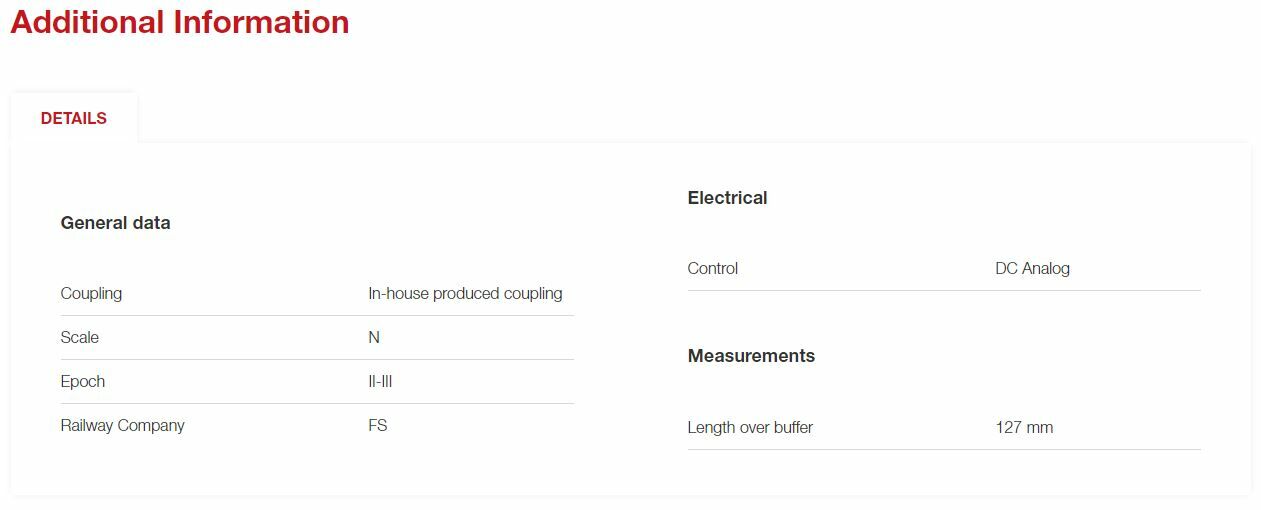Click the Measurements section heading

click(751, 356)
